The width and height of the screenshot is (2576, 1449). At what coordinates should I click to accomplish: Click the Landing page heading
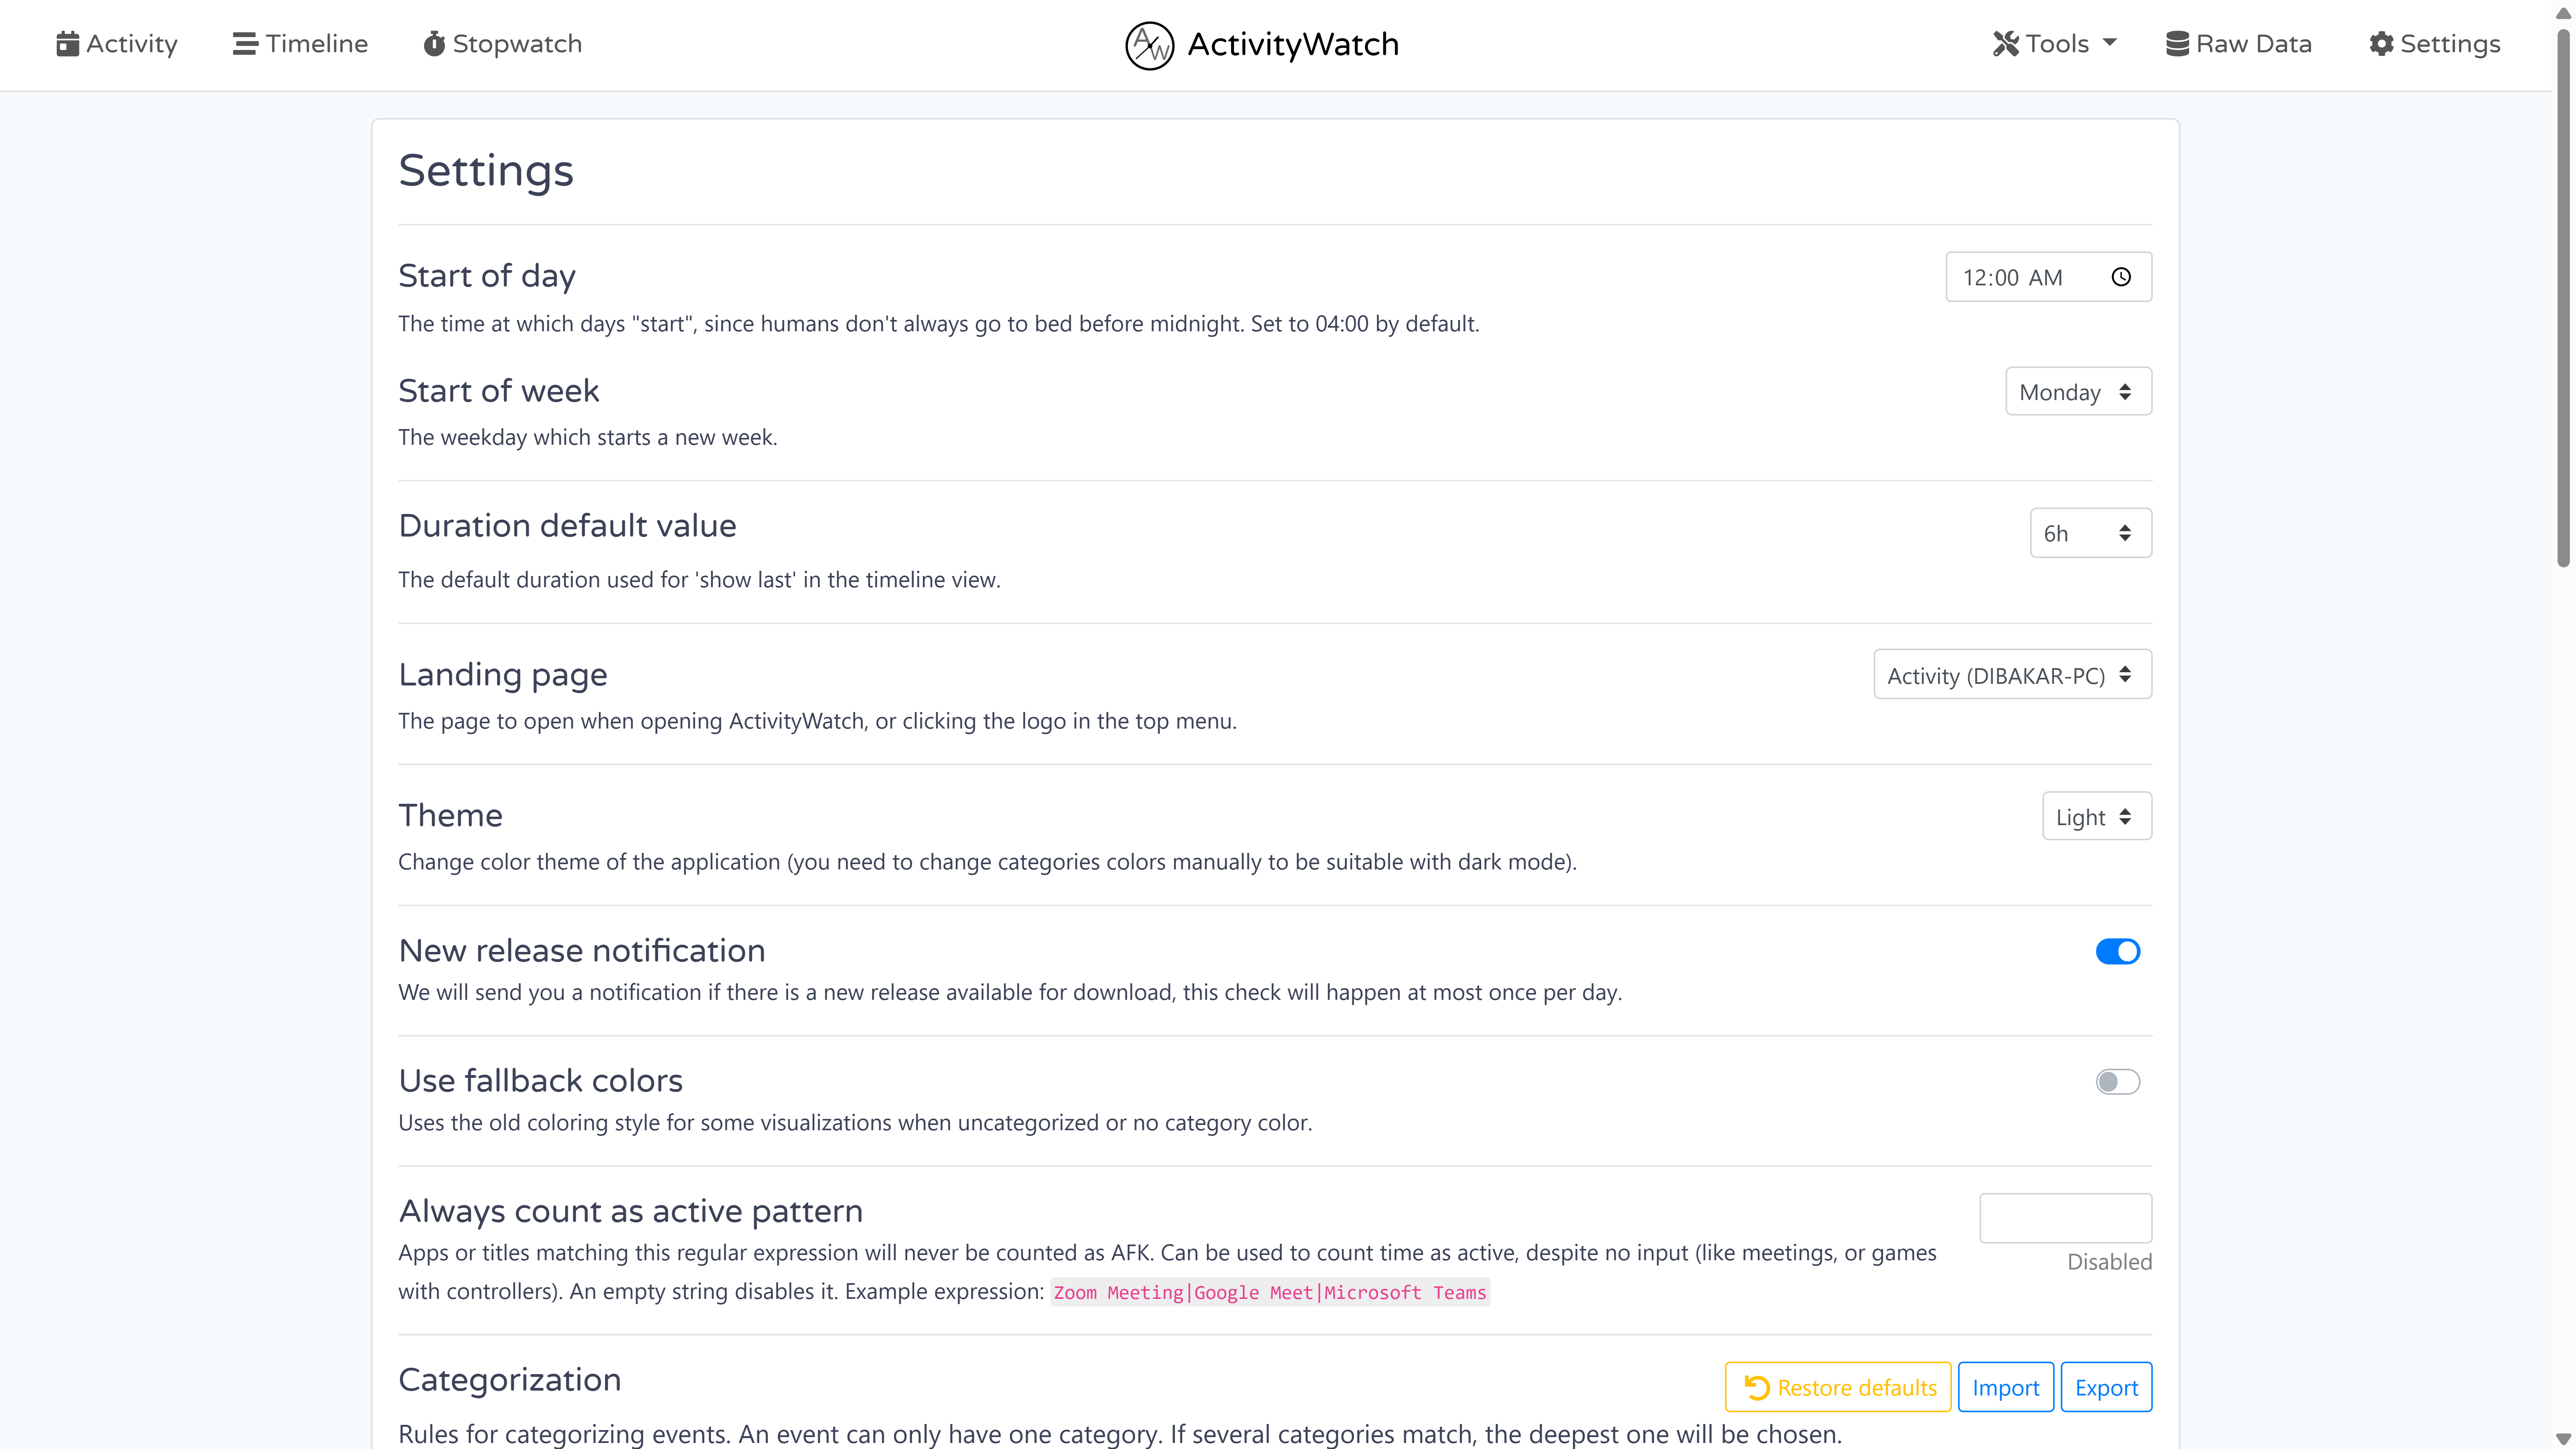[503, 675]
